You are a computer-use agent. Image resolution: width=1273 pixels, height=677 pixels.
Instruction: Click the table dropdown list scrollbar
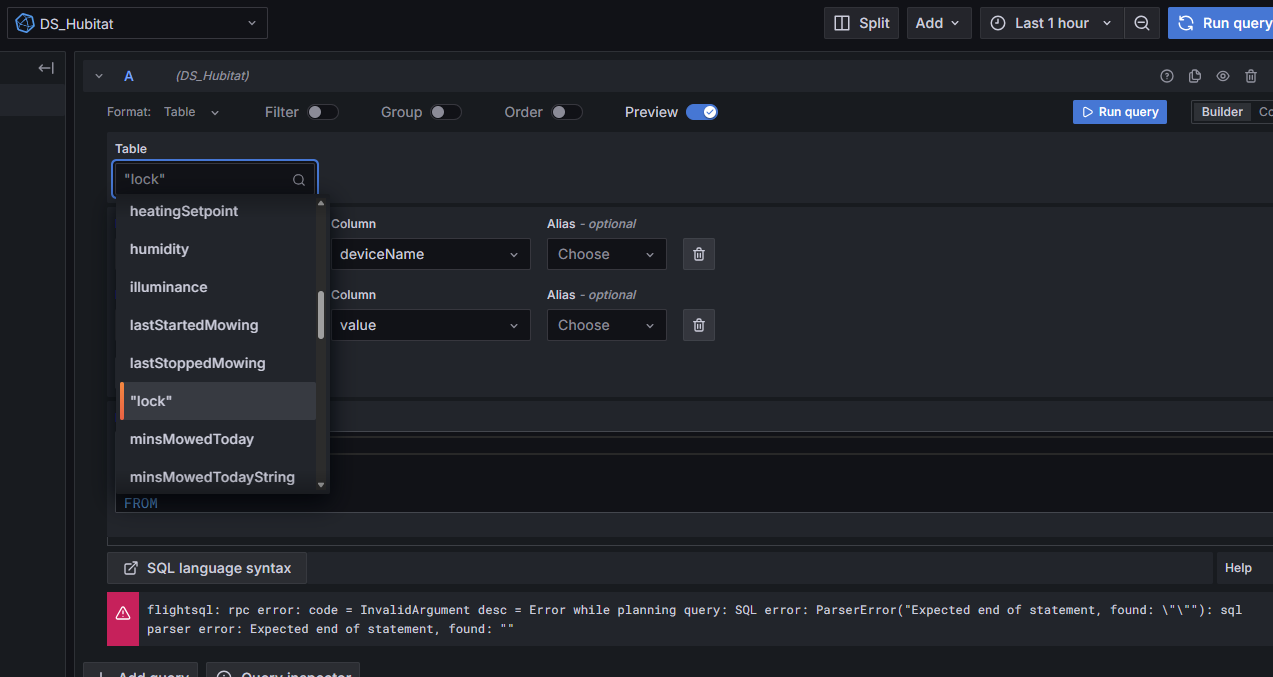coord(321,315)
